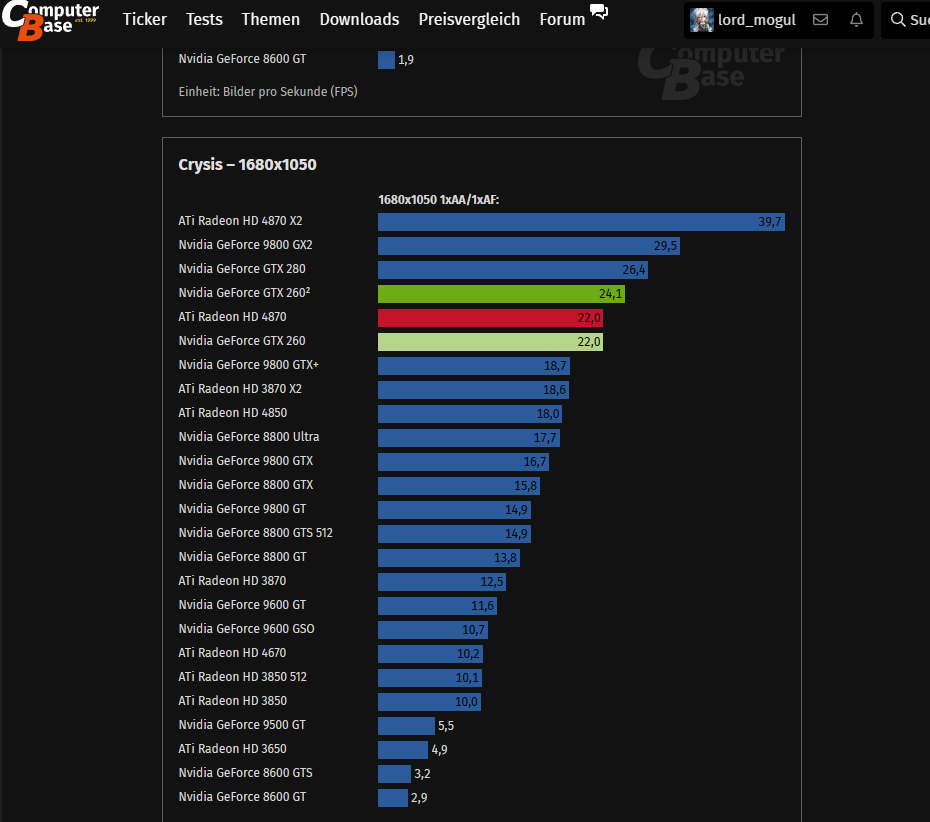Click the light green GTX 260 bar
The width and height of the screenshot is (930, 822).
(x=491, y=342)
